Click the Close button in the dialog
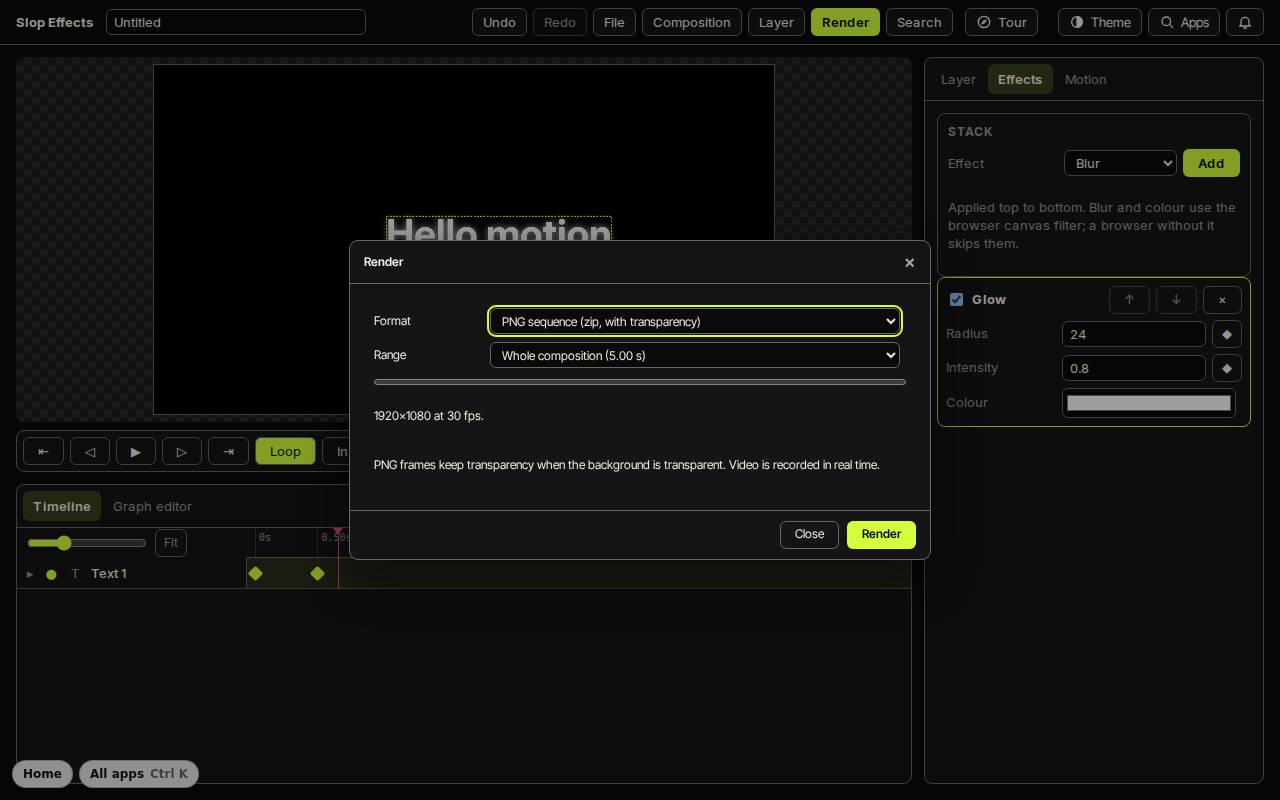Image resolution: width=1280 pixels, height=800 pixels. coord(809,534)
